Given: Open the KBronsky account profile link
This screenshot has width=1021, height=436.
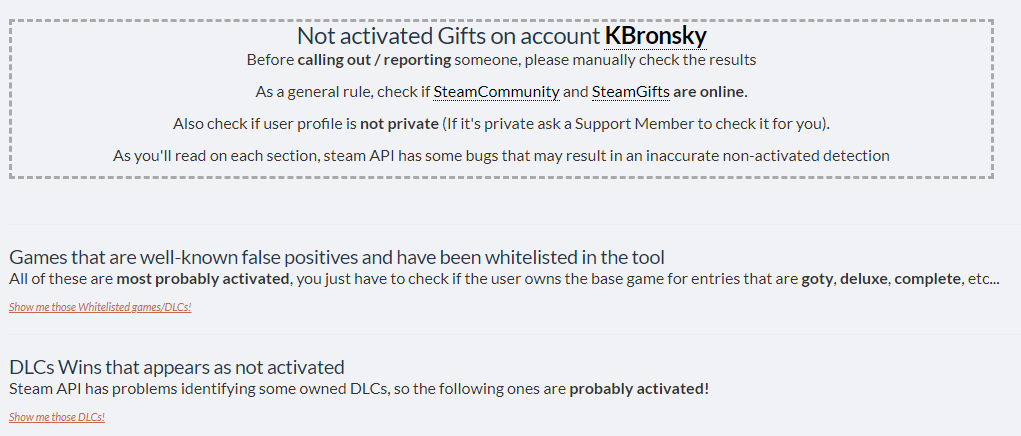Looking at the screenshot, I should (x=656, y=36).
